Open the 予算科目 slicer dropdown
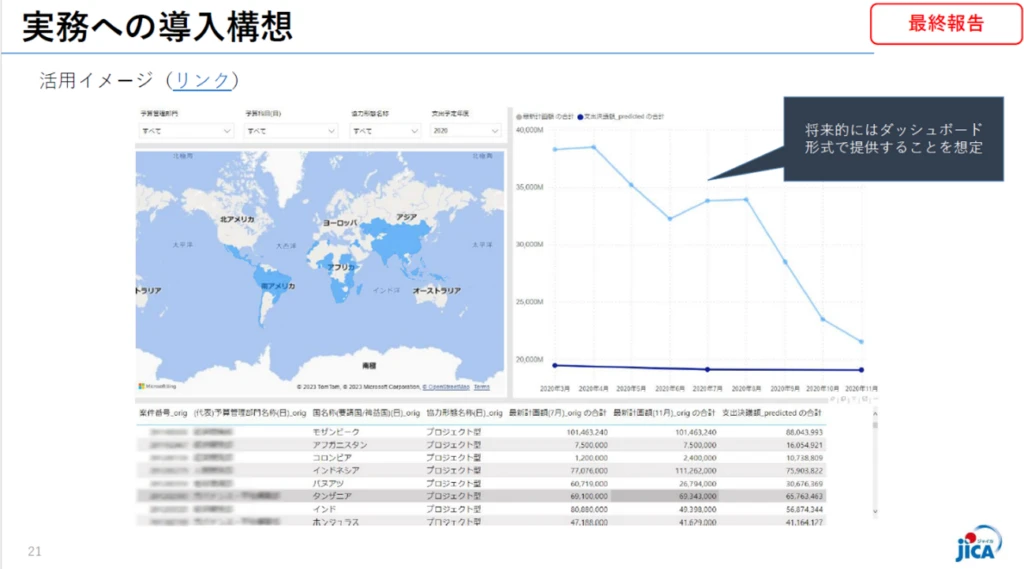1024x569 pixels. pos(291,131)
